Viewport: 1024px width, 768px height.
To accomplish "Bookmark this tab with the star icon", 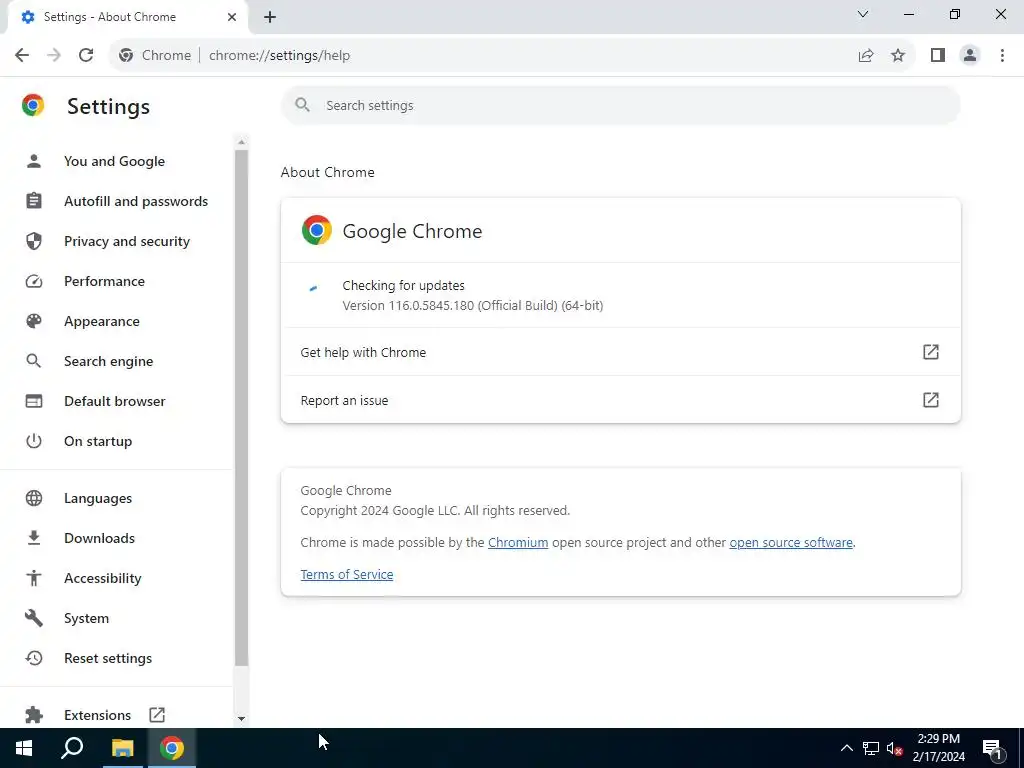I will pyautogui.click(x=898, y=56).
